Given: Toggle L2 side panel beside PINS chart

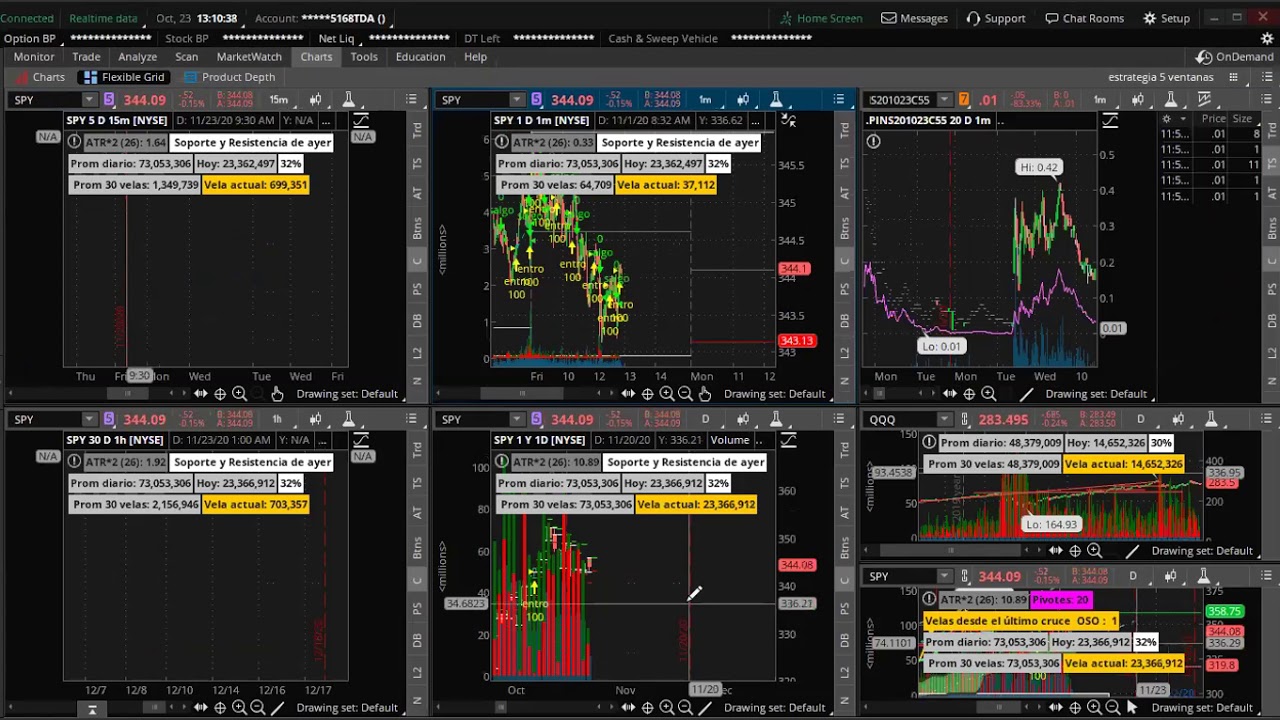Looking at the screenshot, I should (1271, 353).
